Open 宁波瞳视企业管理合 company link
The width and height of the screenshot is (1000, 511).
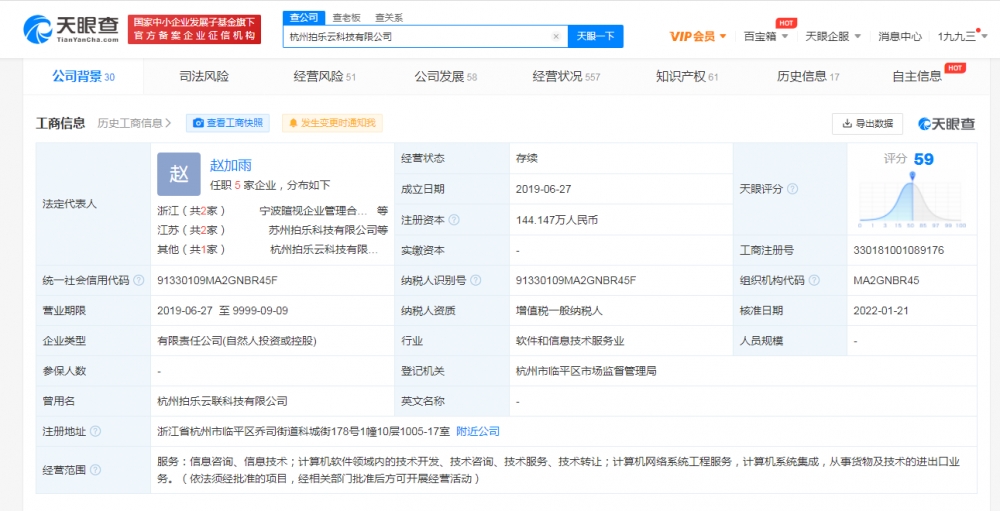click(x=312, y=210)
